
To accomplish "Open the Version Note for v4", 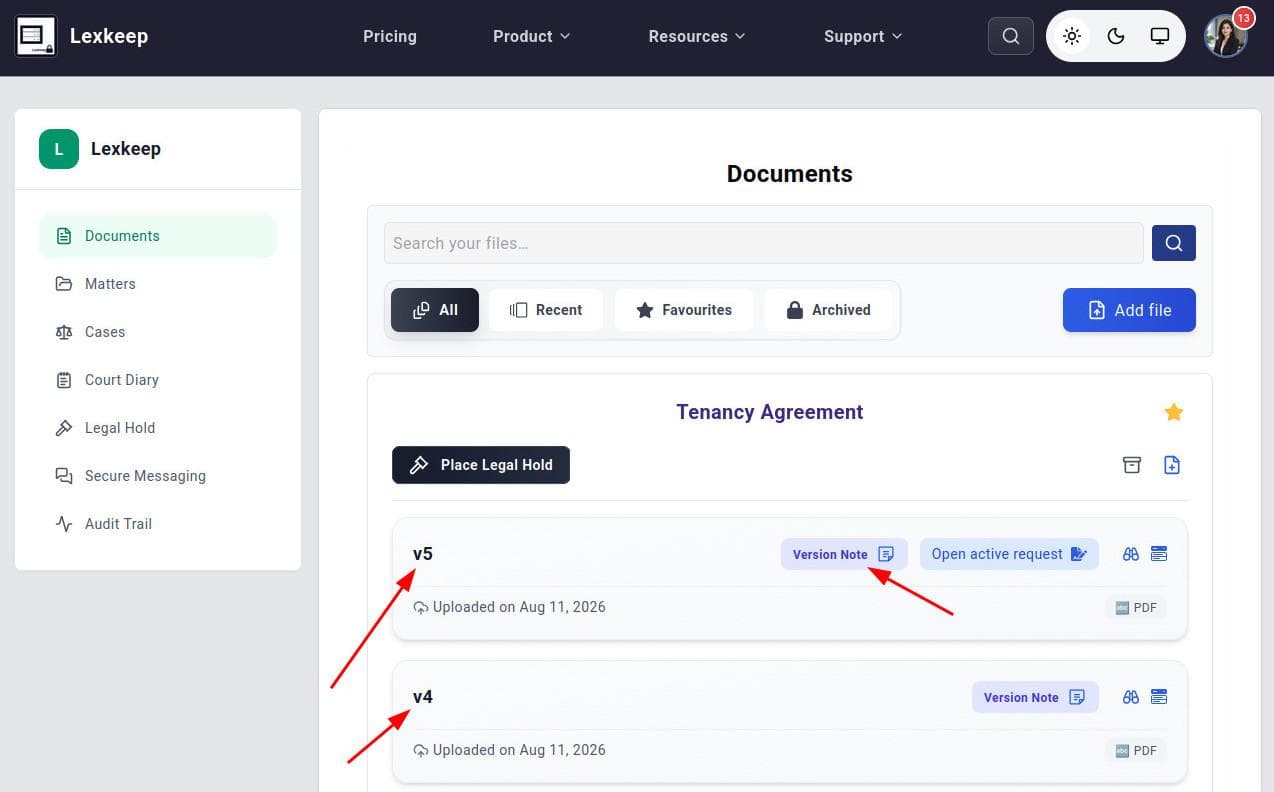I will [1035, 697].
